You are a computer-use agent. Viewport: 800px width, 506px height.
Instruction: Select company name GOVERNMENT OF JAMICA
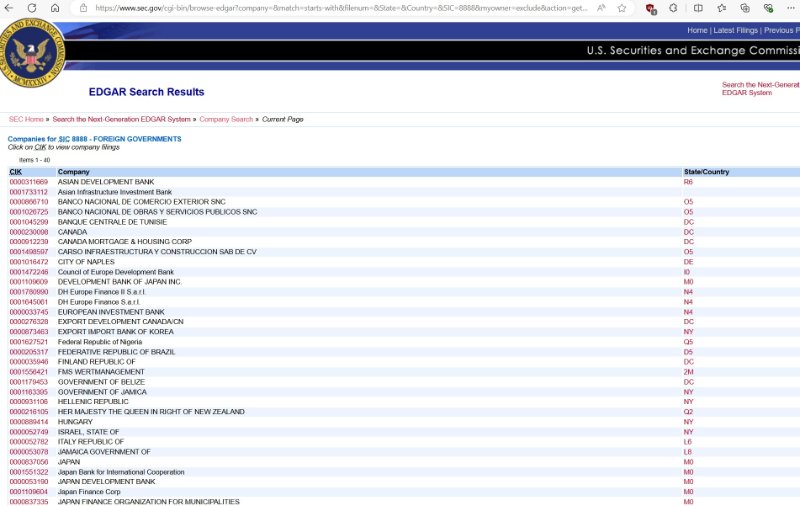(x=102, y=392)
